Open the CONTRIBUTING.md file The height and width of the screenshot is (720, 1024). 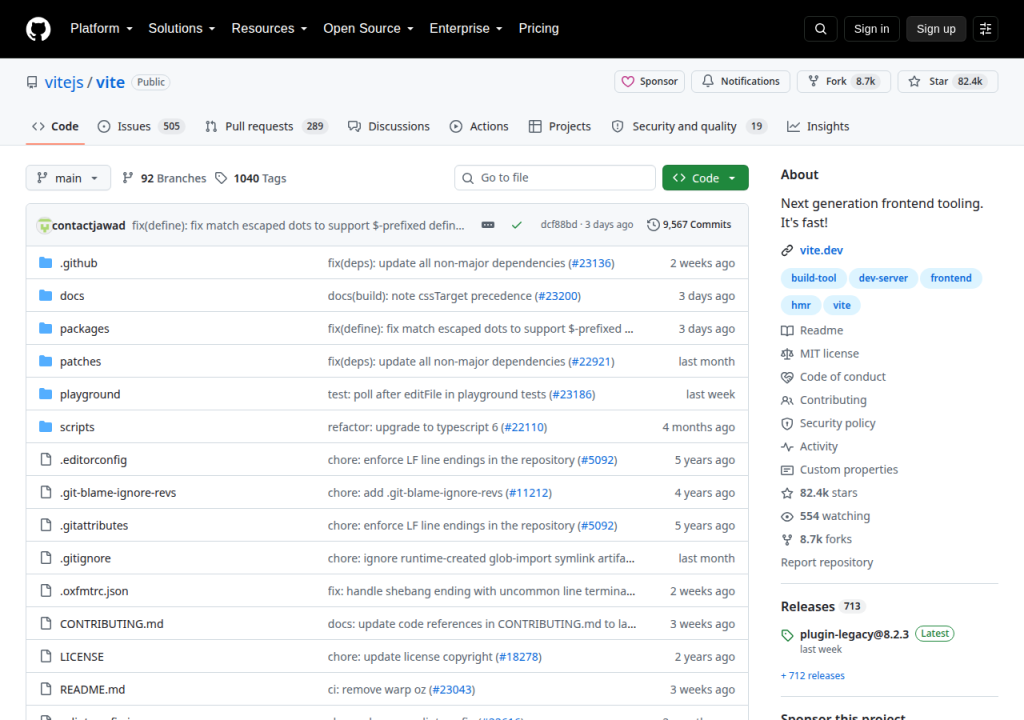(112, 624)
